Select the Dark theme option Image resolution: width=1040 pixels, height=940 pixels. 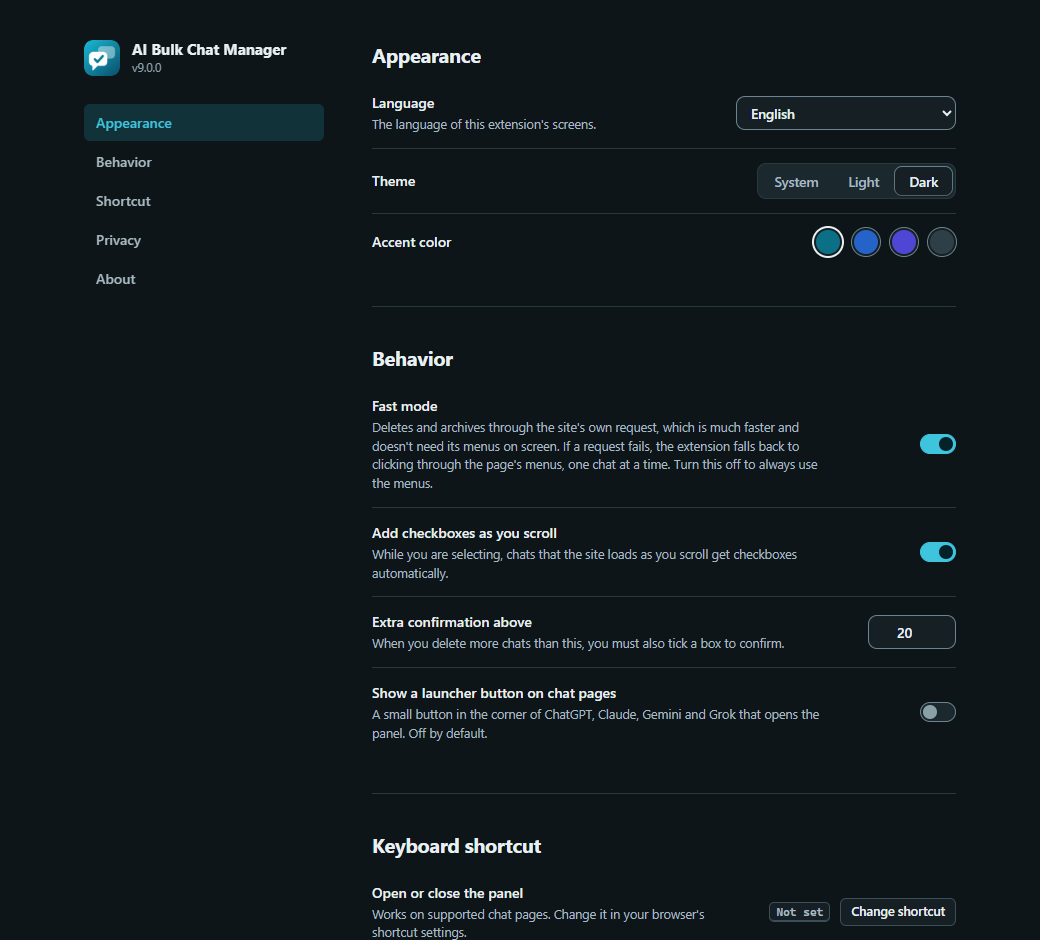pyautogui.click(x=923, y=182)
